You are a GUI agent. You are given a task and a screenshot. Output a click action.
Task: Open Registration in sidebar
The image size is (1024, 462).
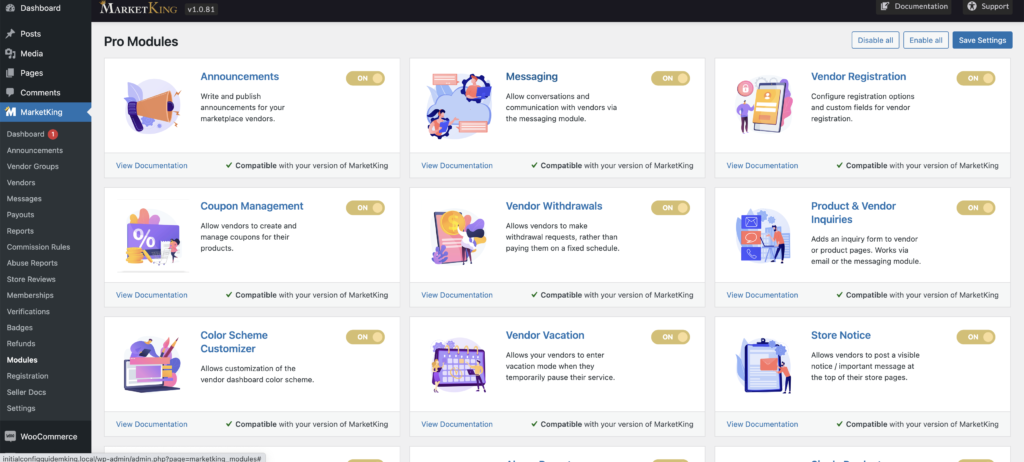(27, 376)
